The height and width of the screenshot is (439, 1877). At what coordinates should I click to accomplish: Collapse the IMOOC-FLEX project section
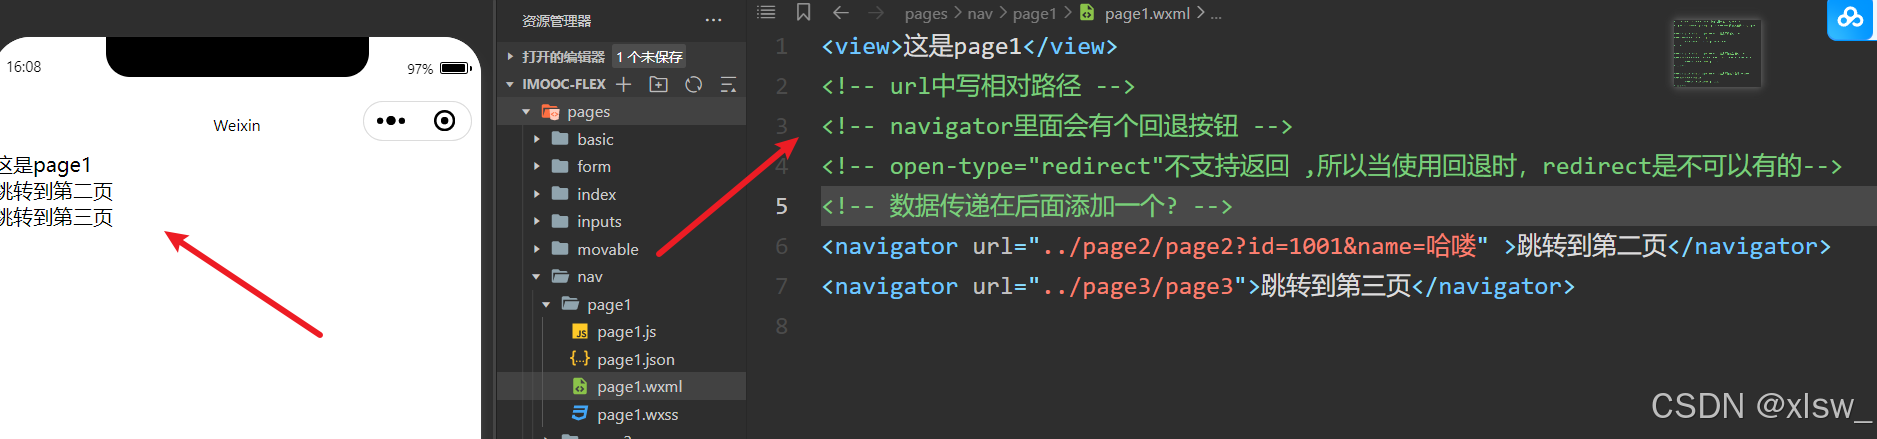510,84
